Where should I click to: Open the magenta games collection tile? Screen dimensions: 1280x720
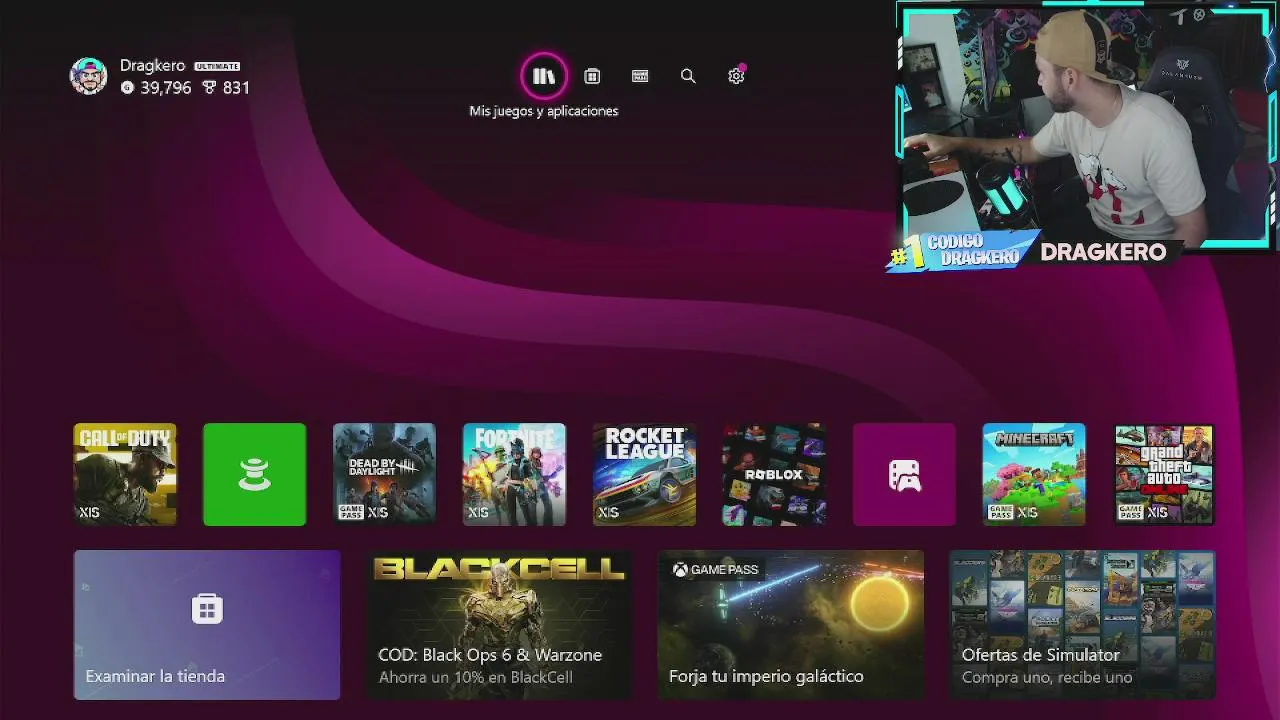pos(905,474)
